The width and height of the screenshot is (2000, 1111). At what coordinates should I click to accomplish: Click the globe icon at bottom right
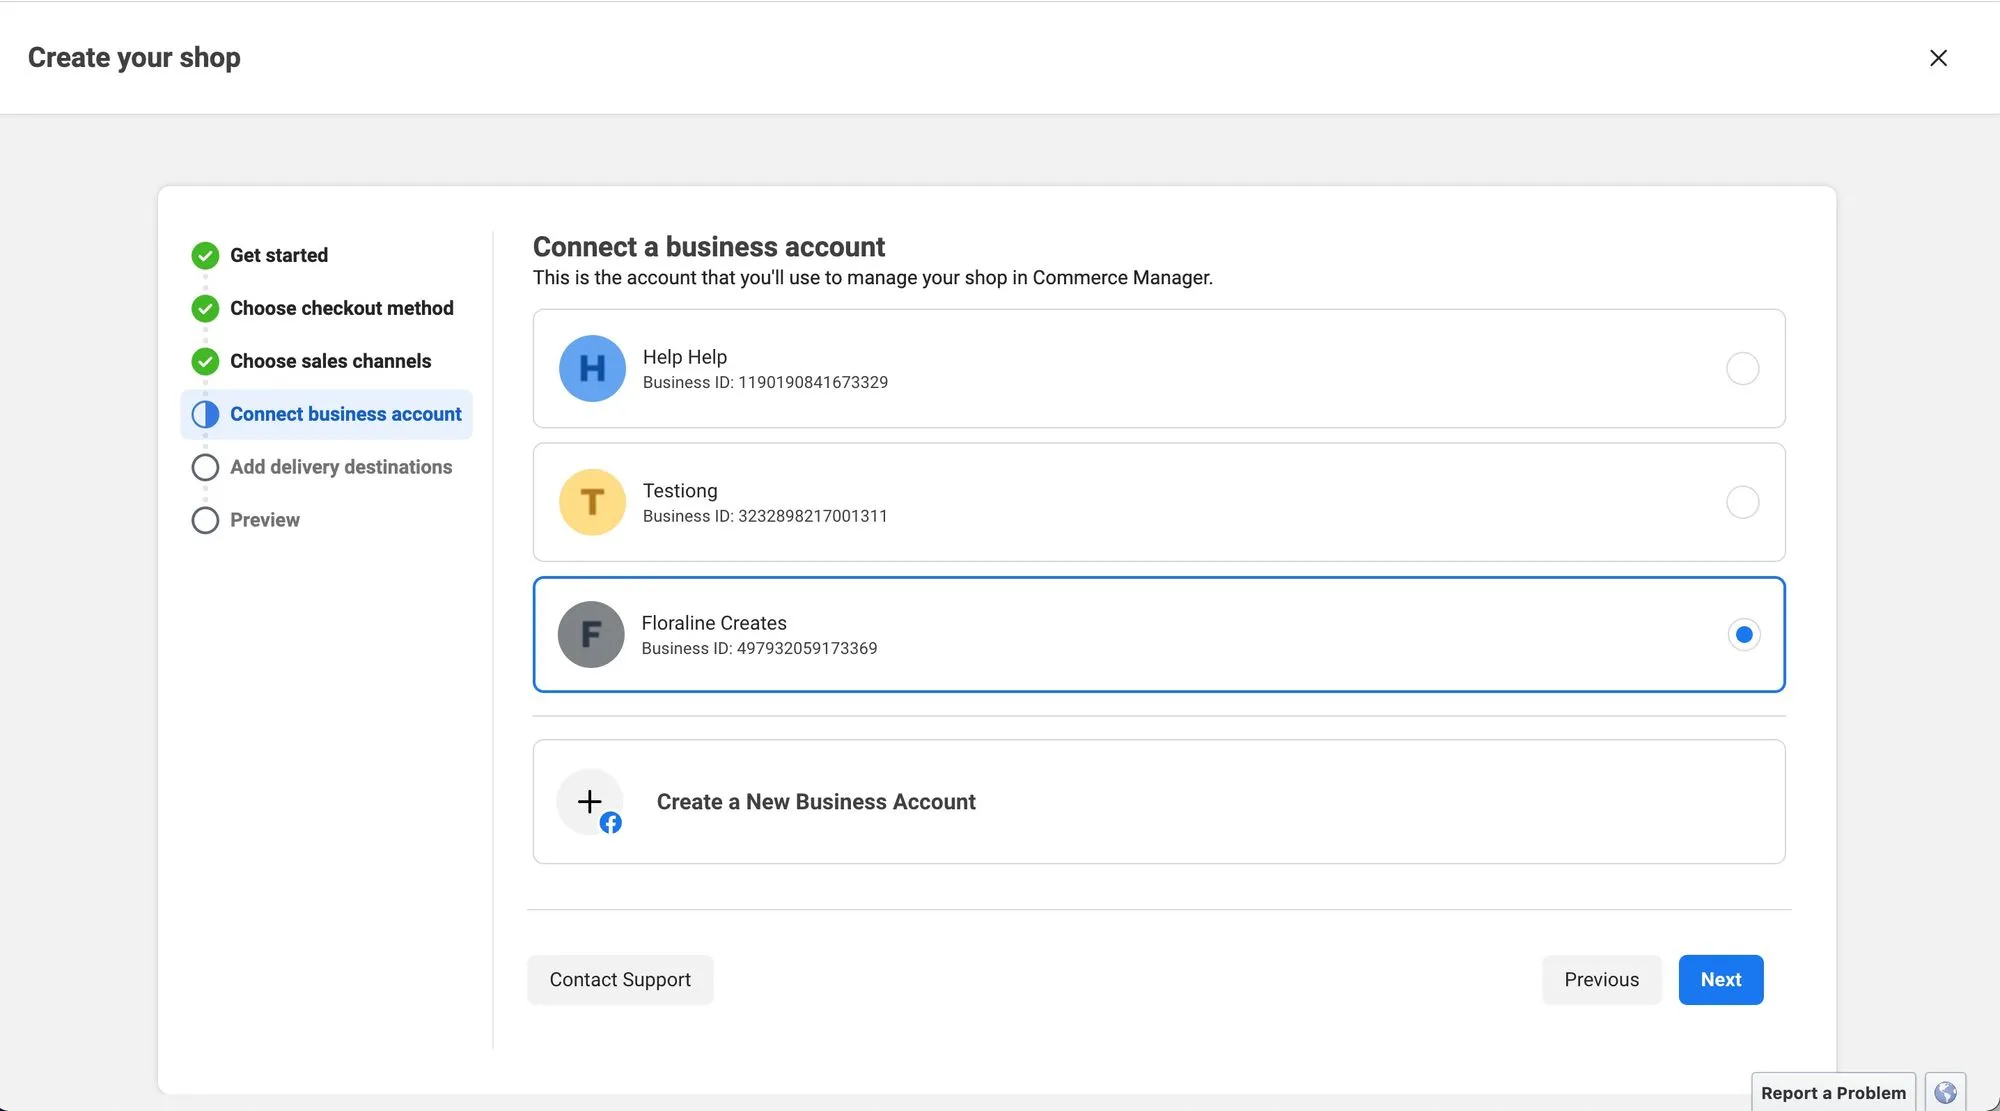[x=1945, y=1092]
